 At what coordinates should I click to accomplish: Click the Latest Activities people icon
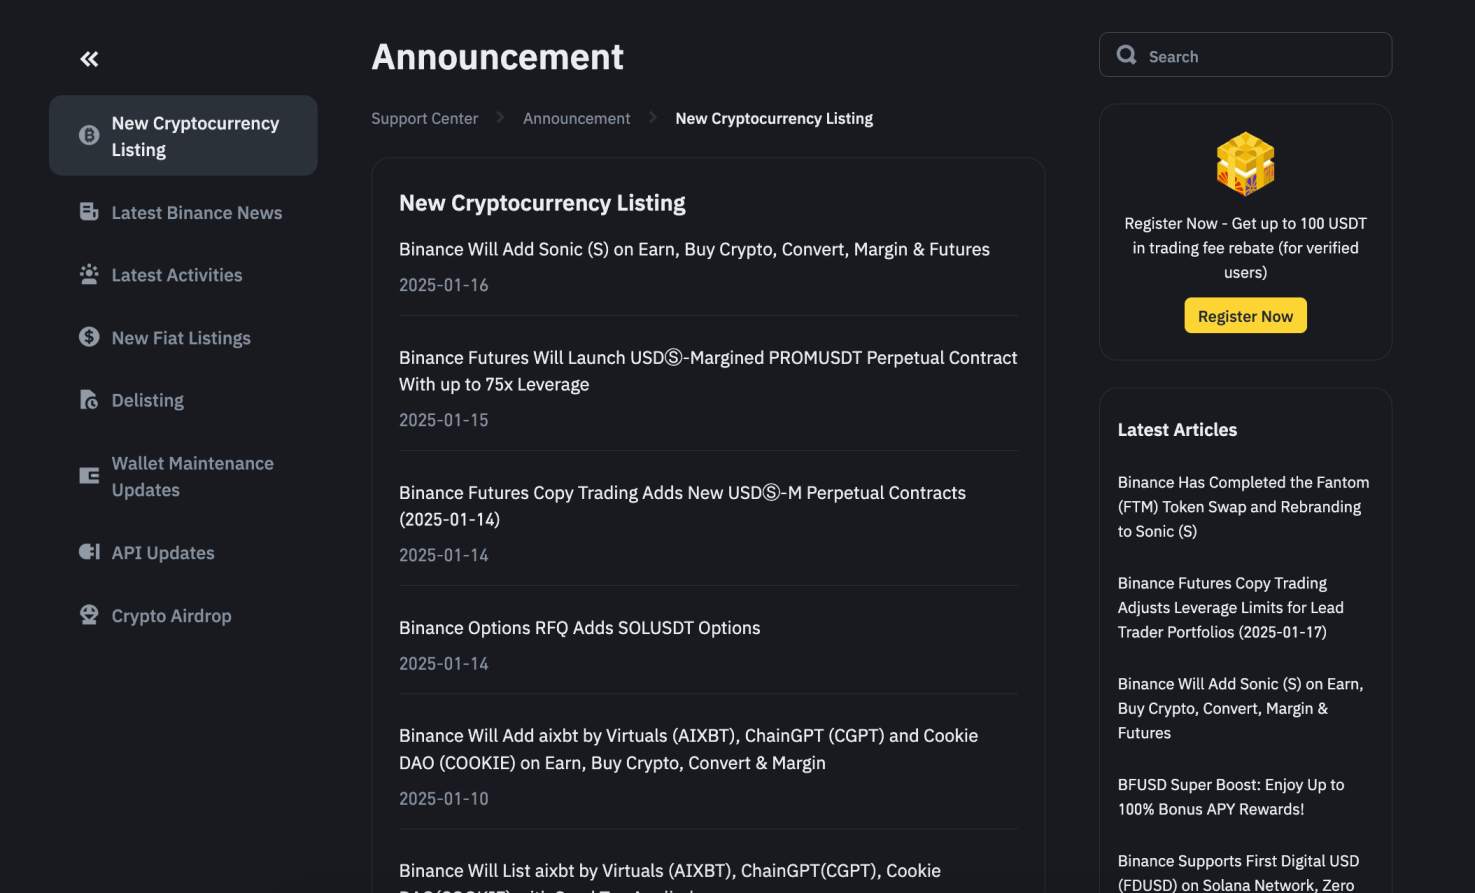point(89,274)
